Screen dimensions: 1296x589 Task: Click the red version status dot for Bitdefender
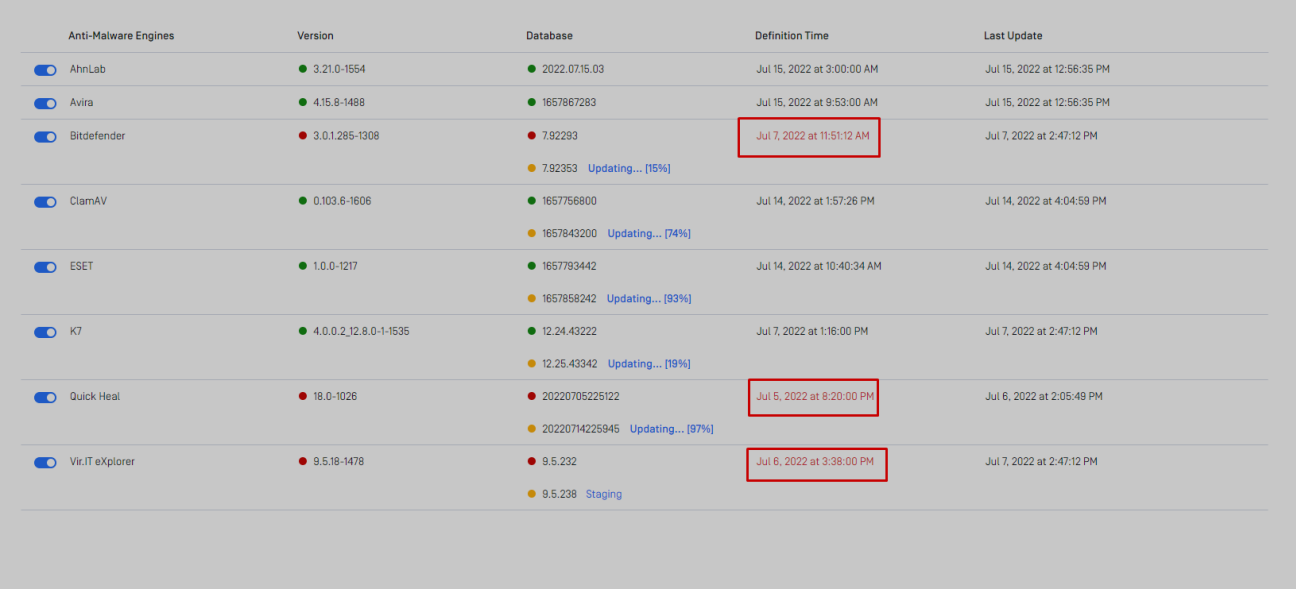(303, 135)
